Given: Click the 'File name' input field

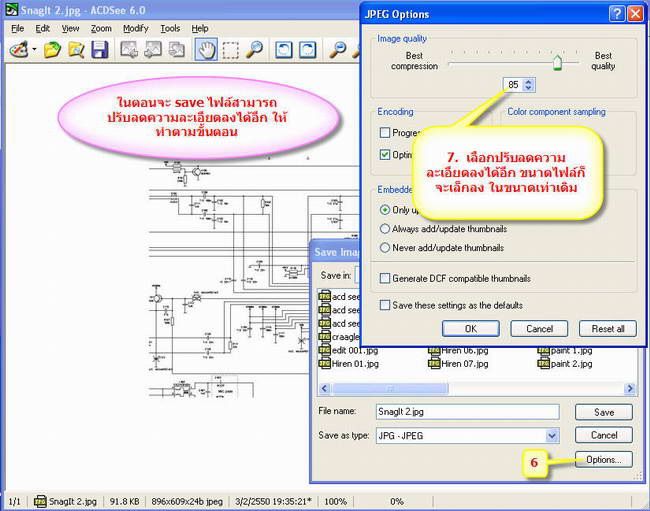Looking at the screenshot, I should [468, 412].
